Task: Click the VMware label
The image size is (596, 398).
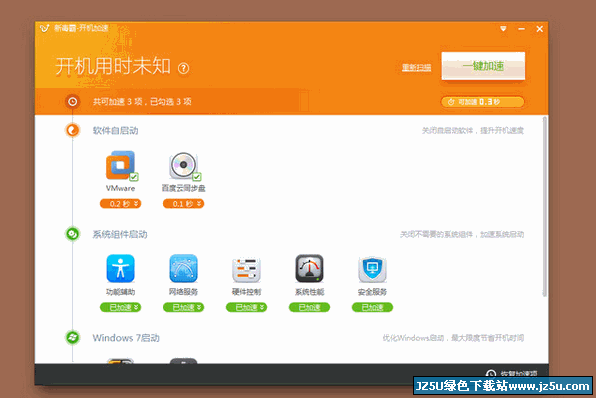Action: 120,188
